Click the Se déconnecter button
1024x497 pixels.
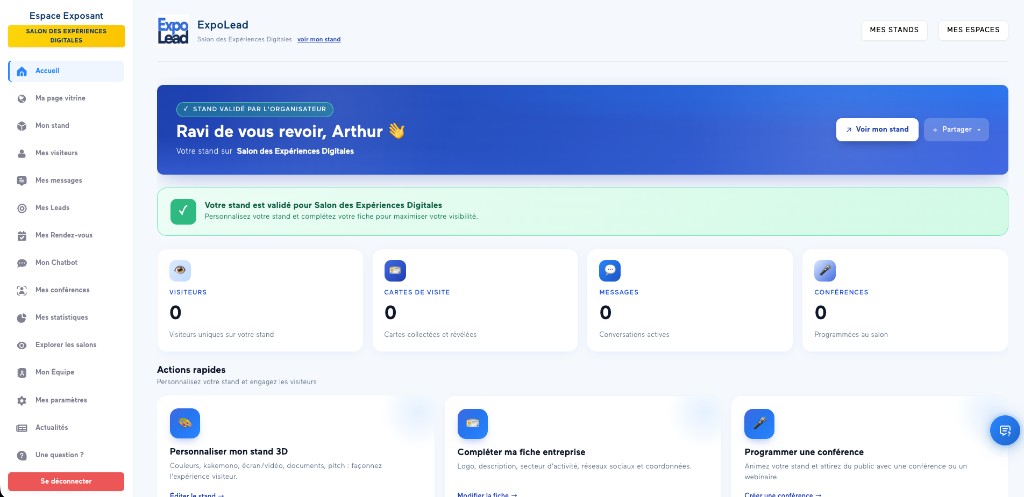coord(66,481)
